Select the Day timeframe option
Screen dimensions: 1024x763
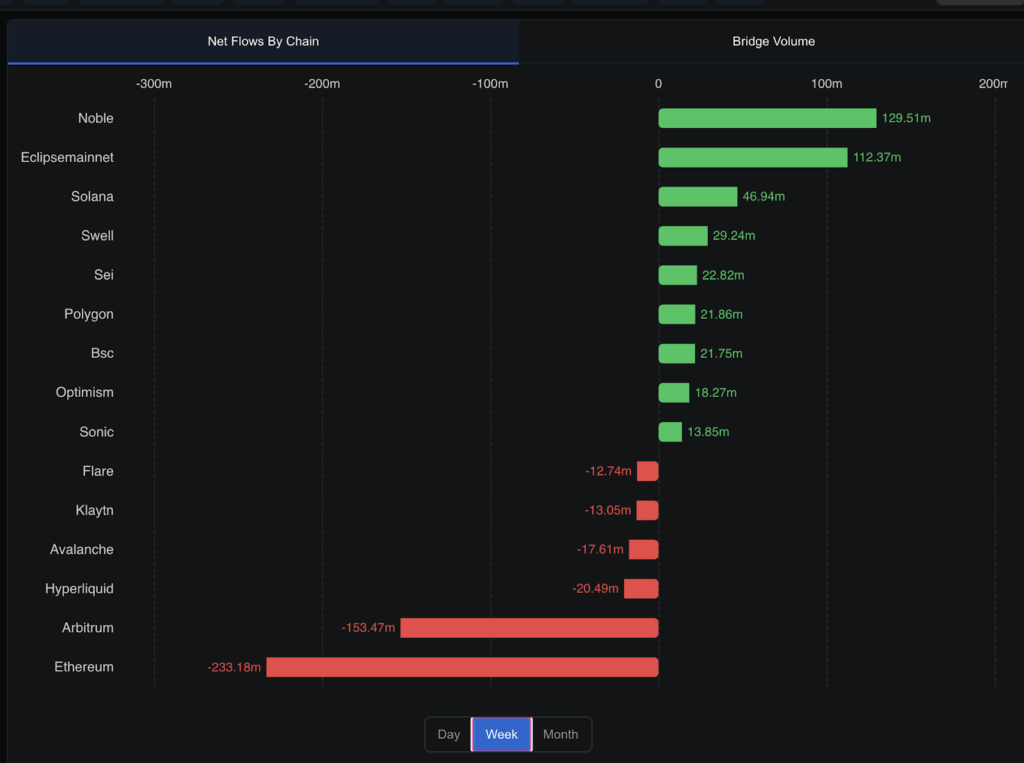[x=449, y=734]
